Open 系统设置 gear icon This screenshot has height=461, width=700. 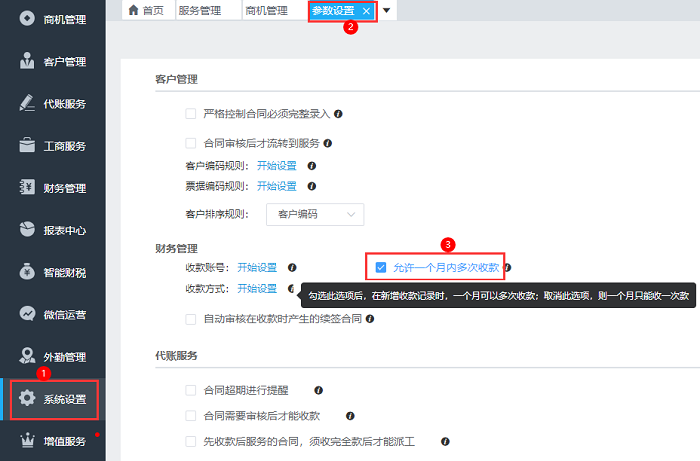coord(27,399)
